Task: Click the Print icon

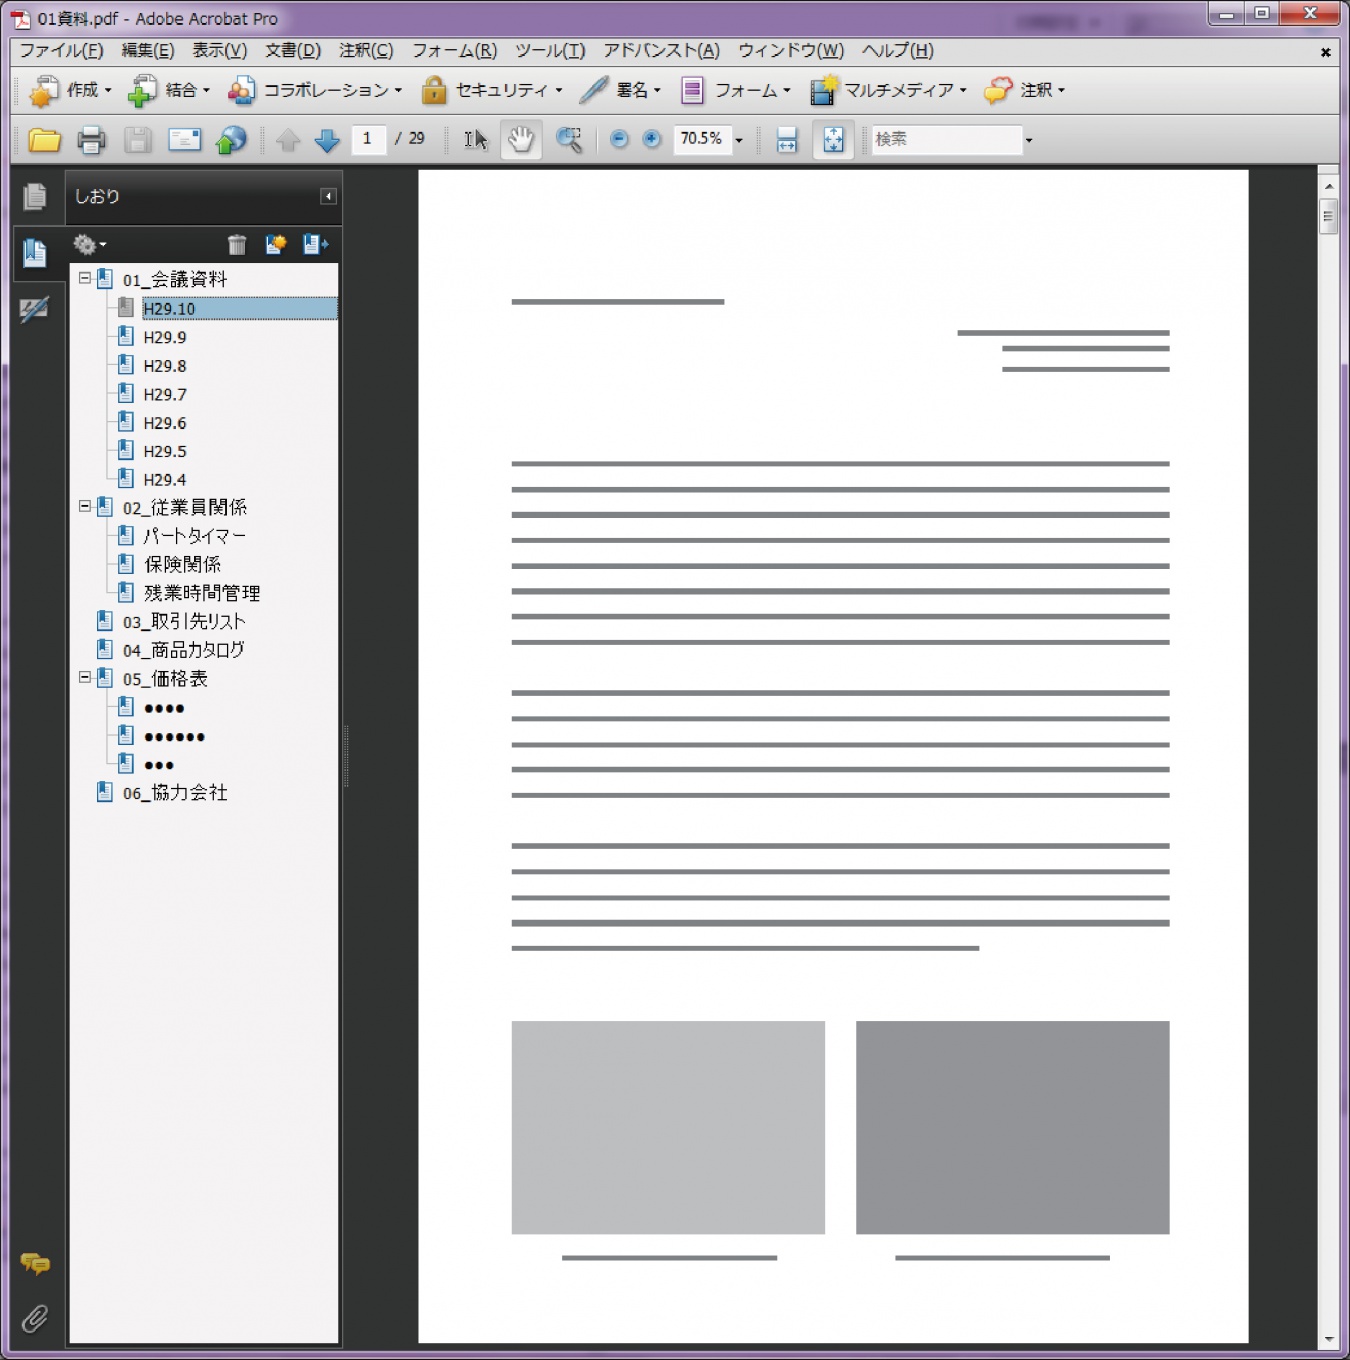Action: pos(91,140)
